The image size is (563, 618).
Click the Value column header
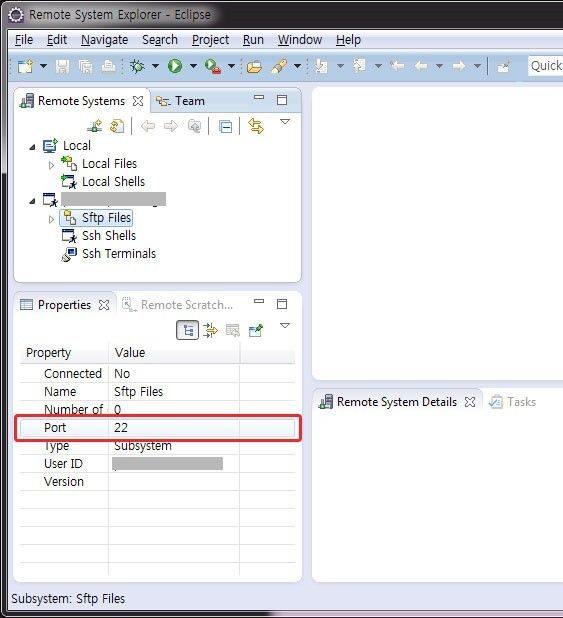pos(174,353)
